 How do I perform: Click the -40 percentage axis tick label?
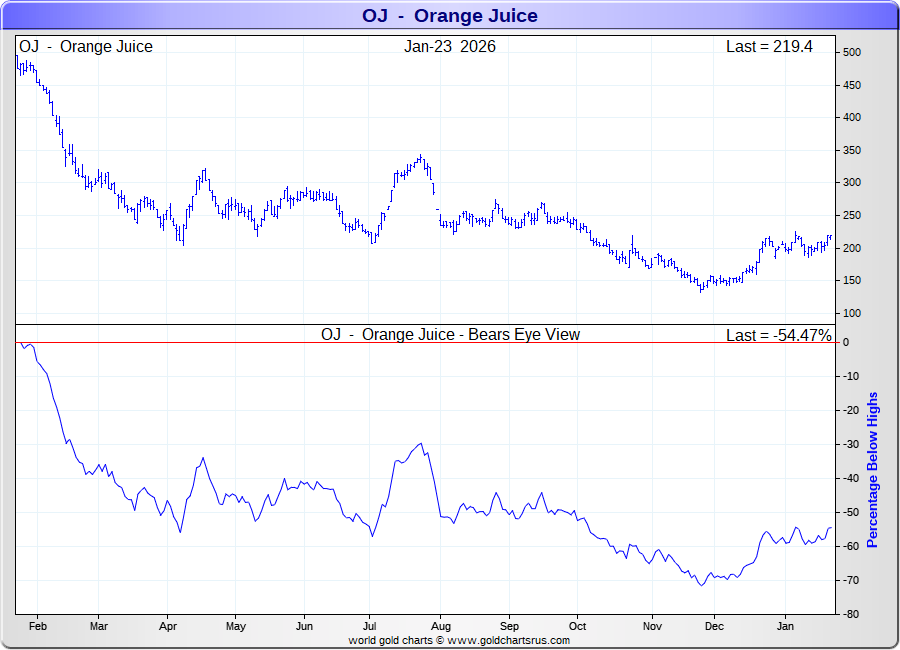pyautogui.click(x=850, y=478)
